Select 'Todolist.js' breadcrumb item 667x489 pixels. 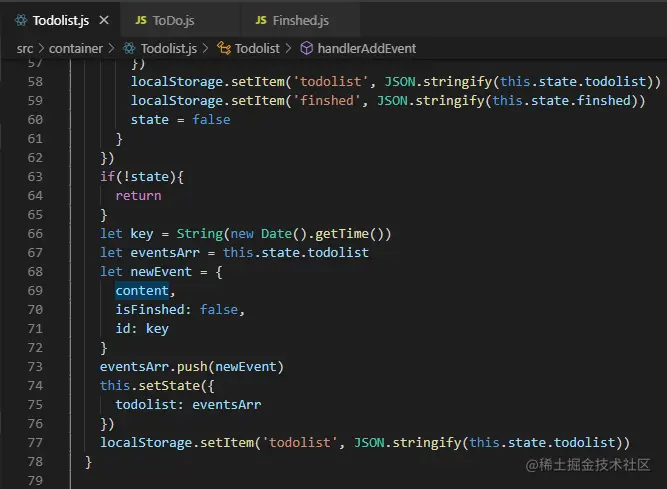(x=168, y=48)
